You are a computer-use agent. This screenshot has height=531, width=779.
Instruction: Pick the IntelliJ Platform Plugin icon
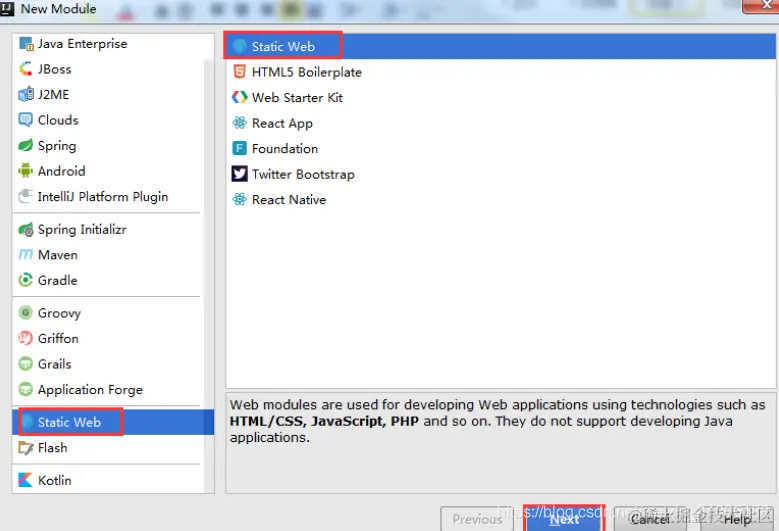click(26, 197)
